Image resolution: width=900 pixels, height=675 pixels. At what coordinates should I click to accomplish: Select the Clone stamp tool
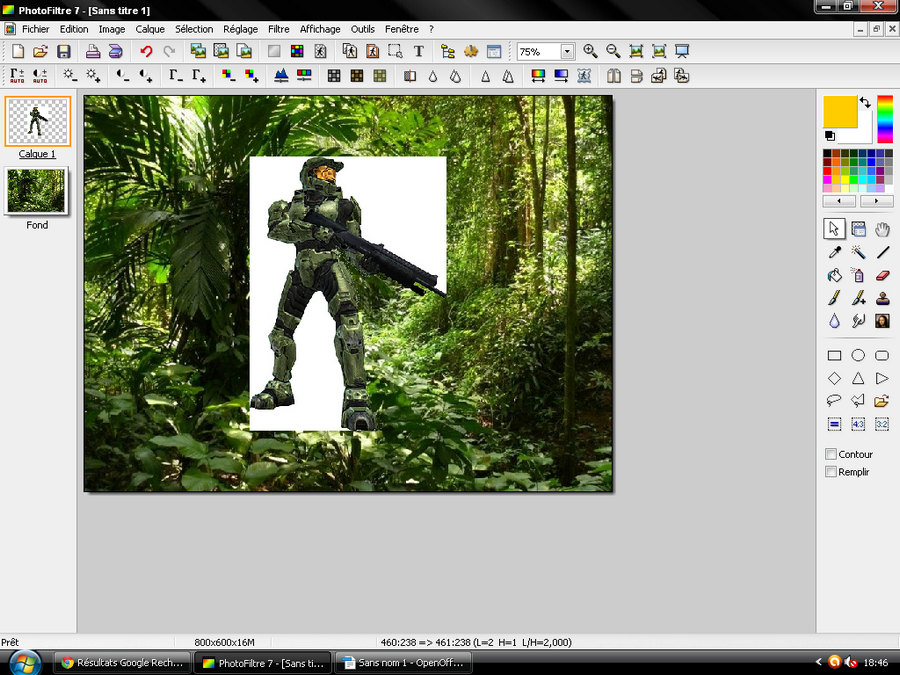[x=882, y=298]
